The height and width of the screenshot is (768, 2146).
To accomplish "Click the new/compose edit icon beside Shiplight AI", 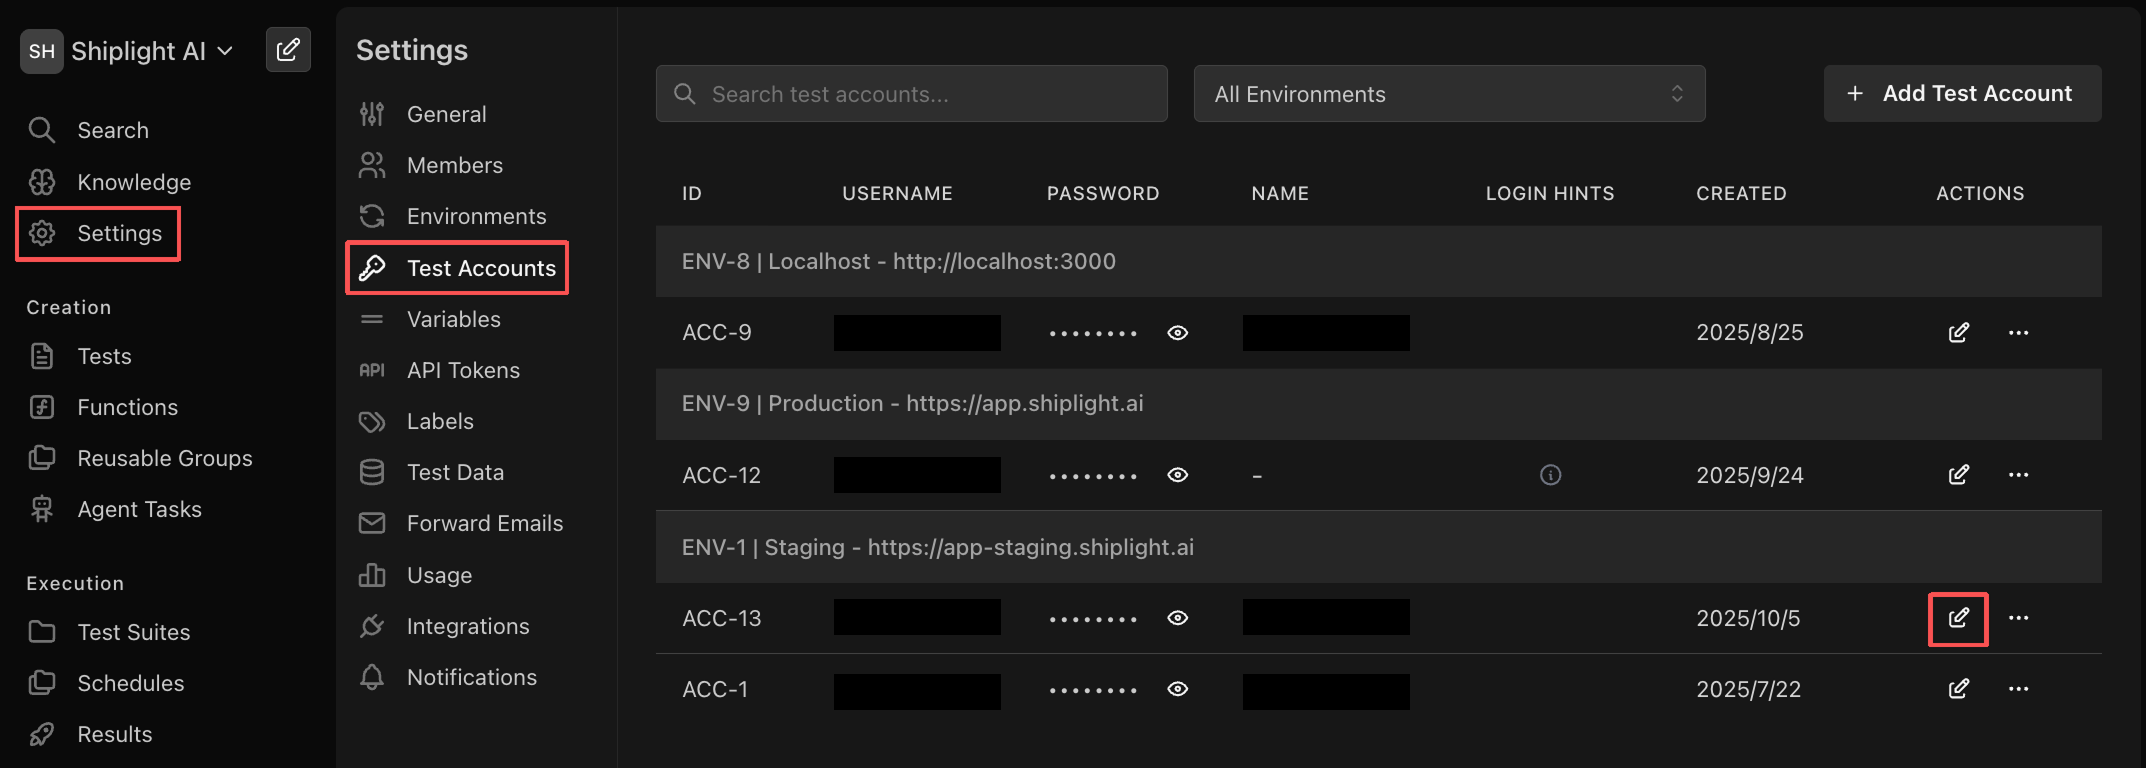I will [x=288, y=50].
